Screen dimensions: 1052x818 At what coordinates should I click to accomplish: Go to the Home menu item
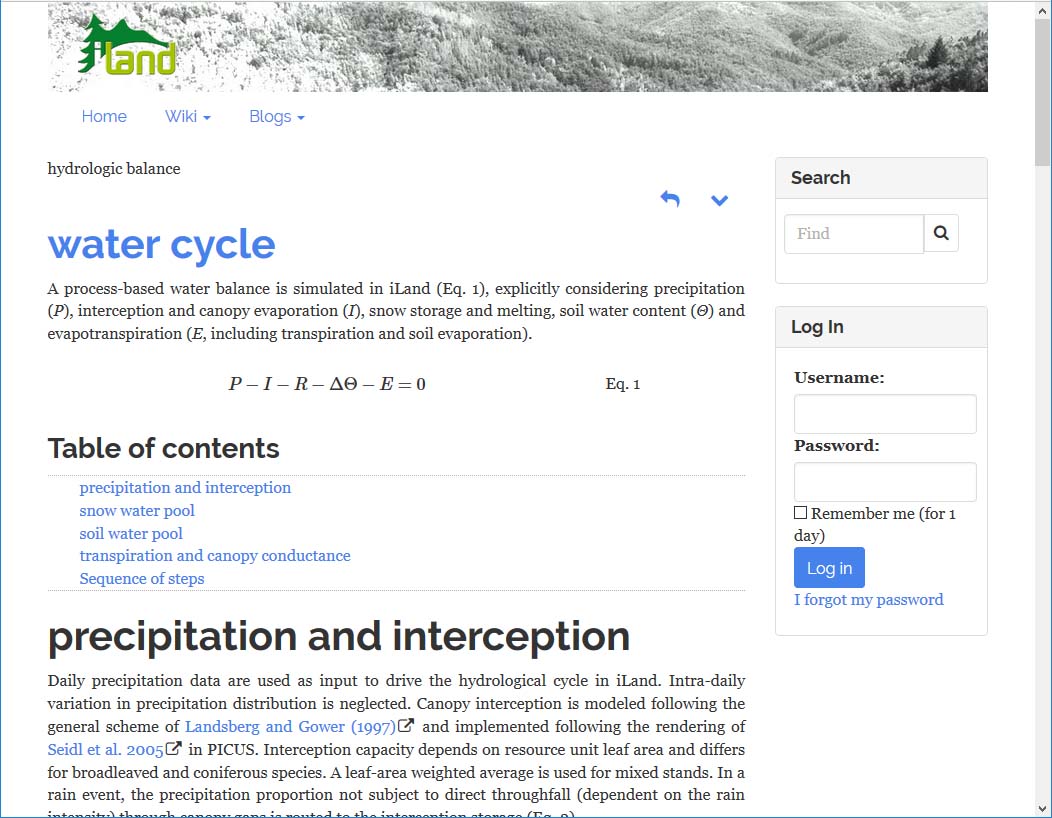tap(104, 117)
